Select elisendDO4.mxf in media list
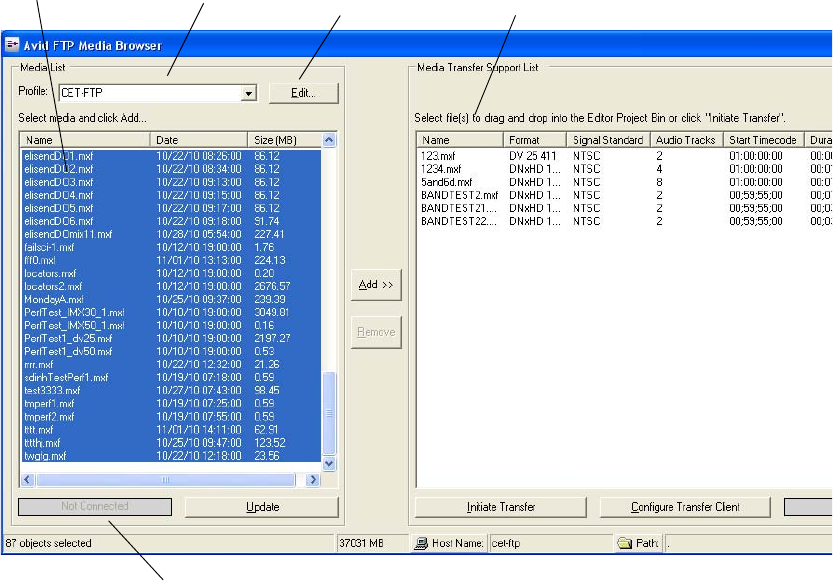Viewport: 833px width, 581px height. (x=171, y=195)
